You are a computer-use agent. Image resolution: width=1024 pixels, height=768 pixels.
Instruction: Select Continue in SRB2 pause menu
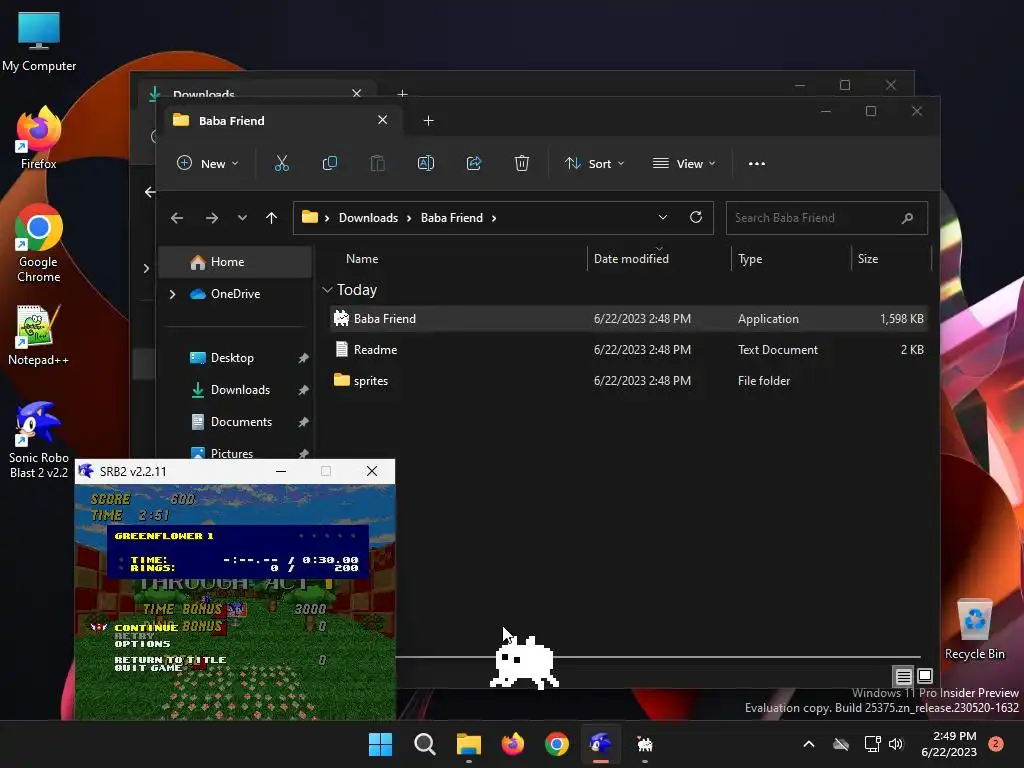[146, 627]
